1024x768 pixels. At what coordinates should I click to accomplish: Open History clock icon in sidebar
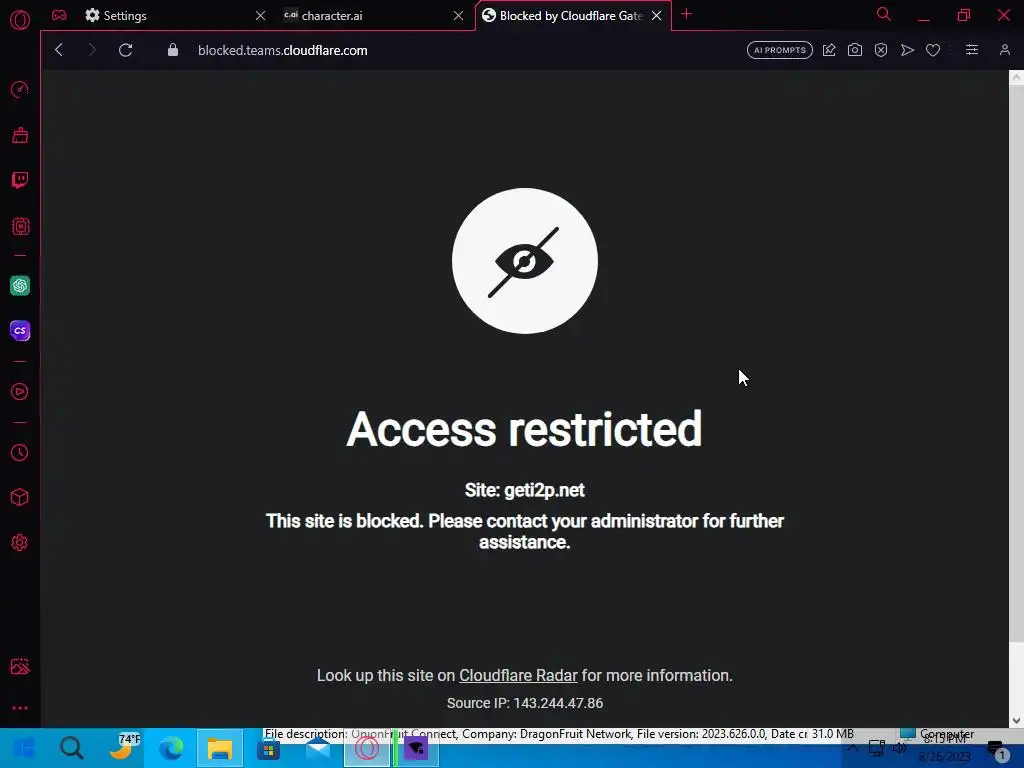[x=20, y=453]
